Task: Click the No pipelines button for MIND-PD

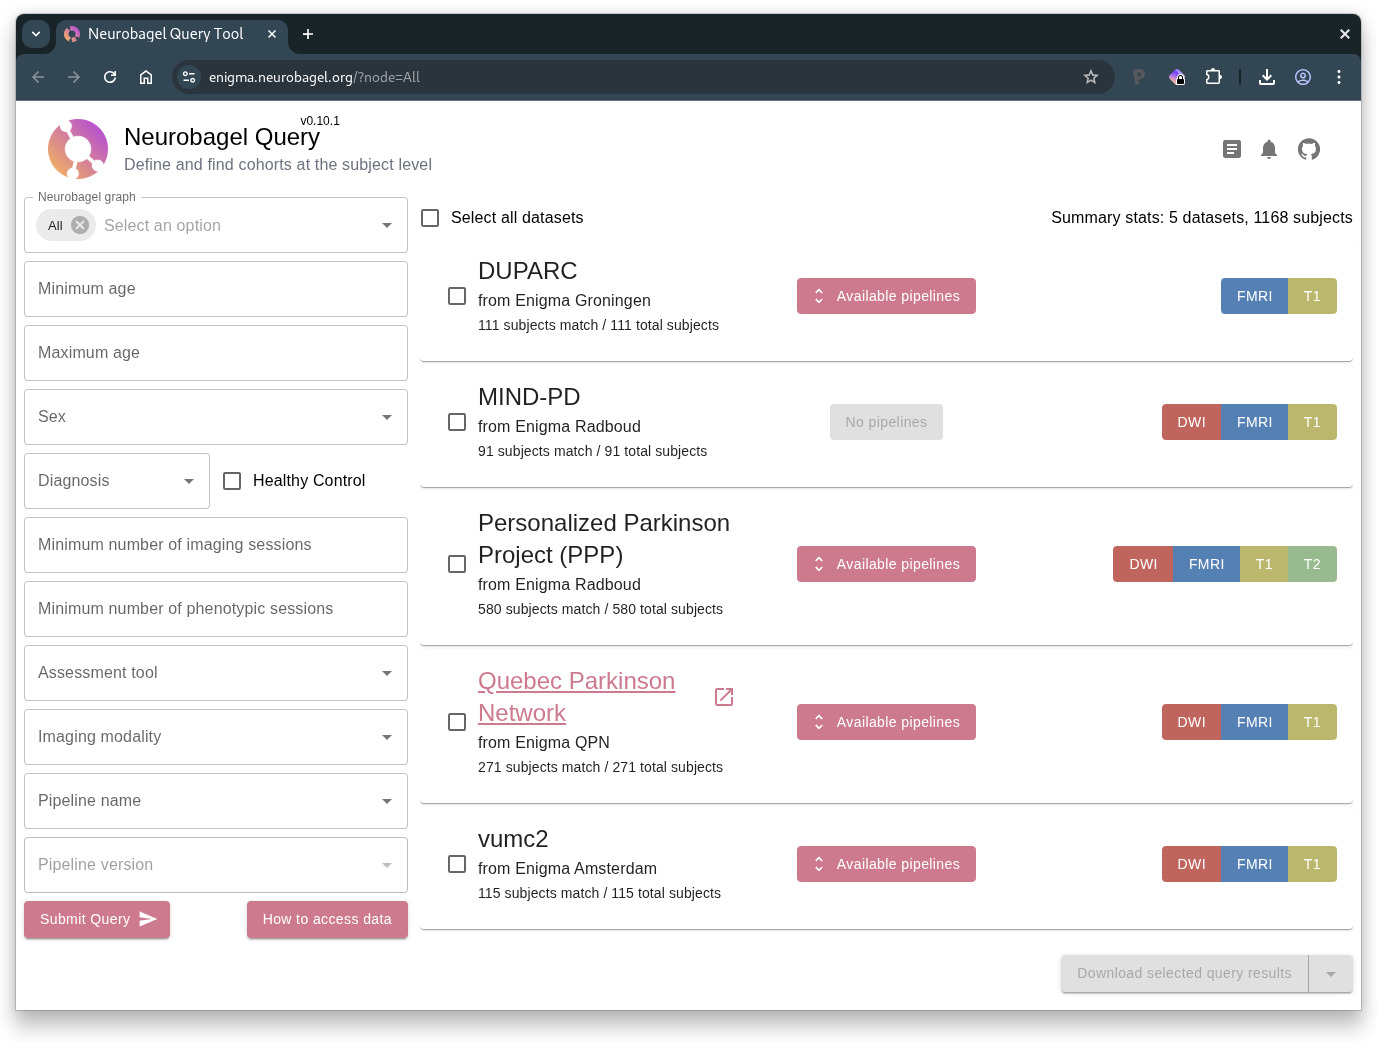Action: (886, 422)
